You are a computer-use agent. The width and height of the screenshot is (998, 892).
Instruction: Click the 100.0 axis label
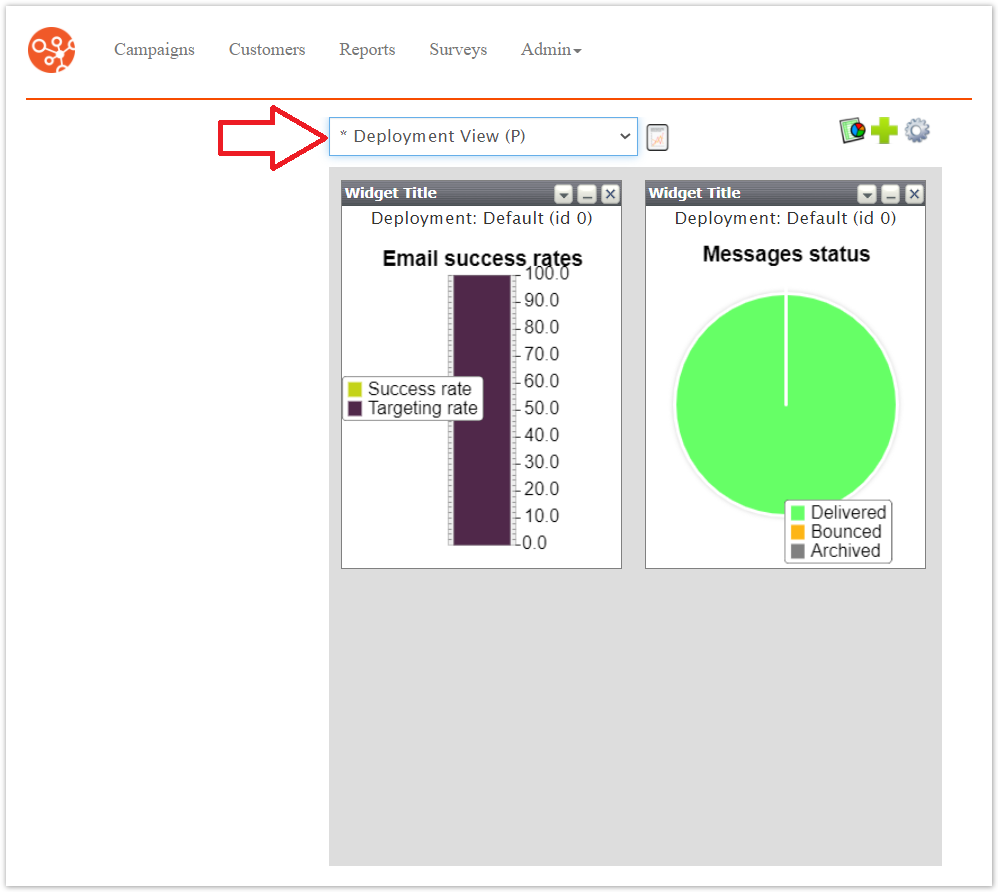coord(547,274)
